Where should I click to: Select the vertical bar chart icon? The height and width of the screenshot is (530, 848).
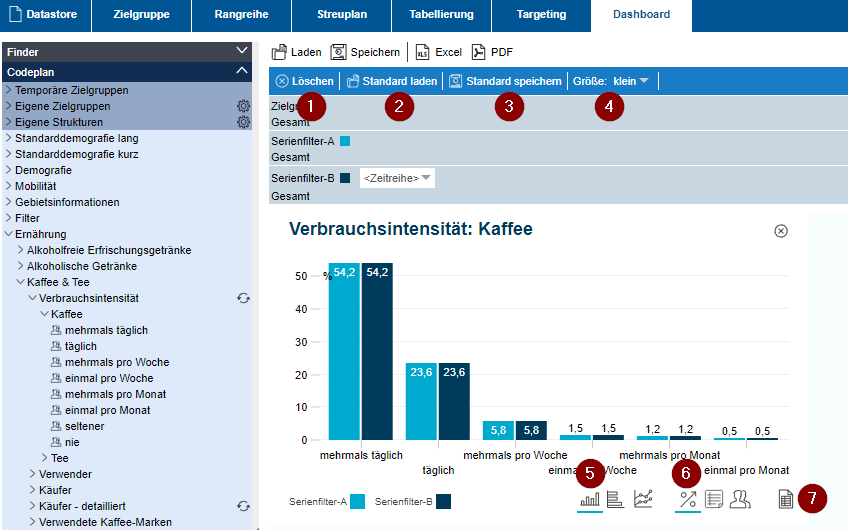590,499
